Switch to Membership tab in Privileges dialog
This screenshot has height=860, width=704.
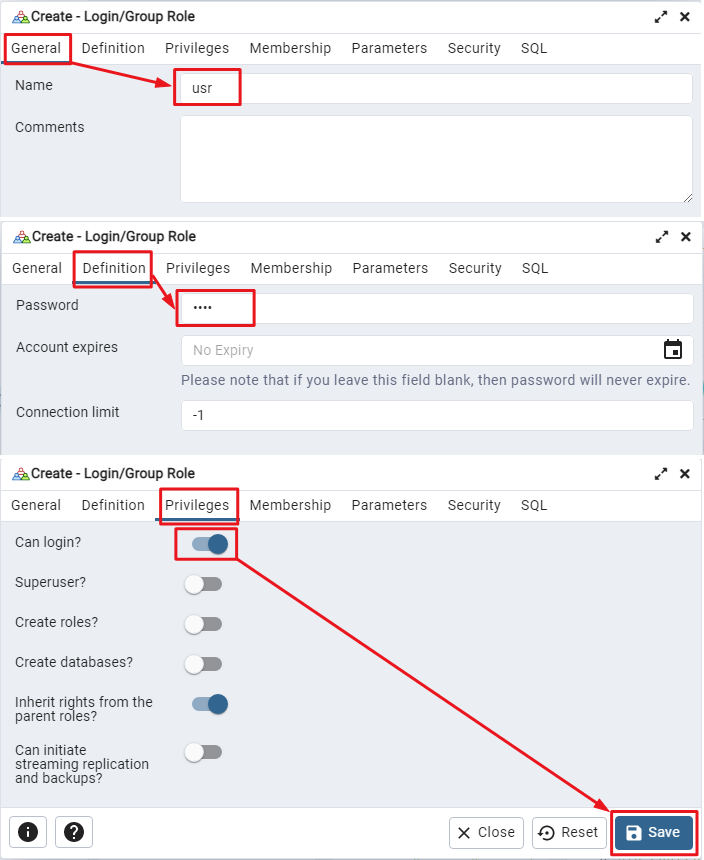[290, 505]
